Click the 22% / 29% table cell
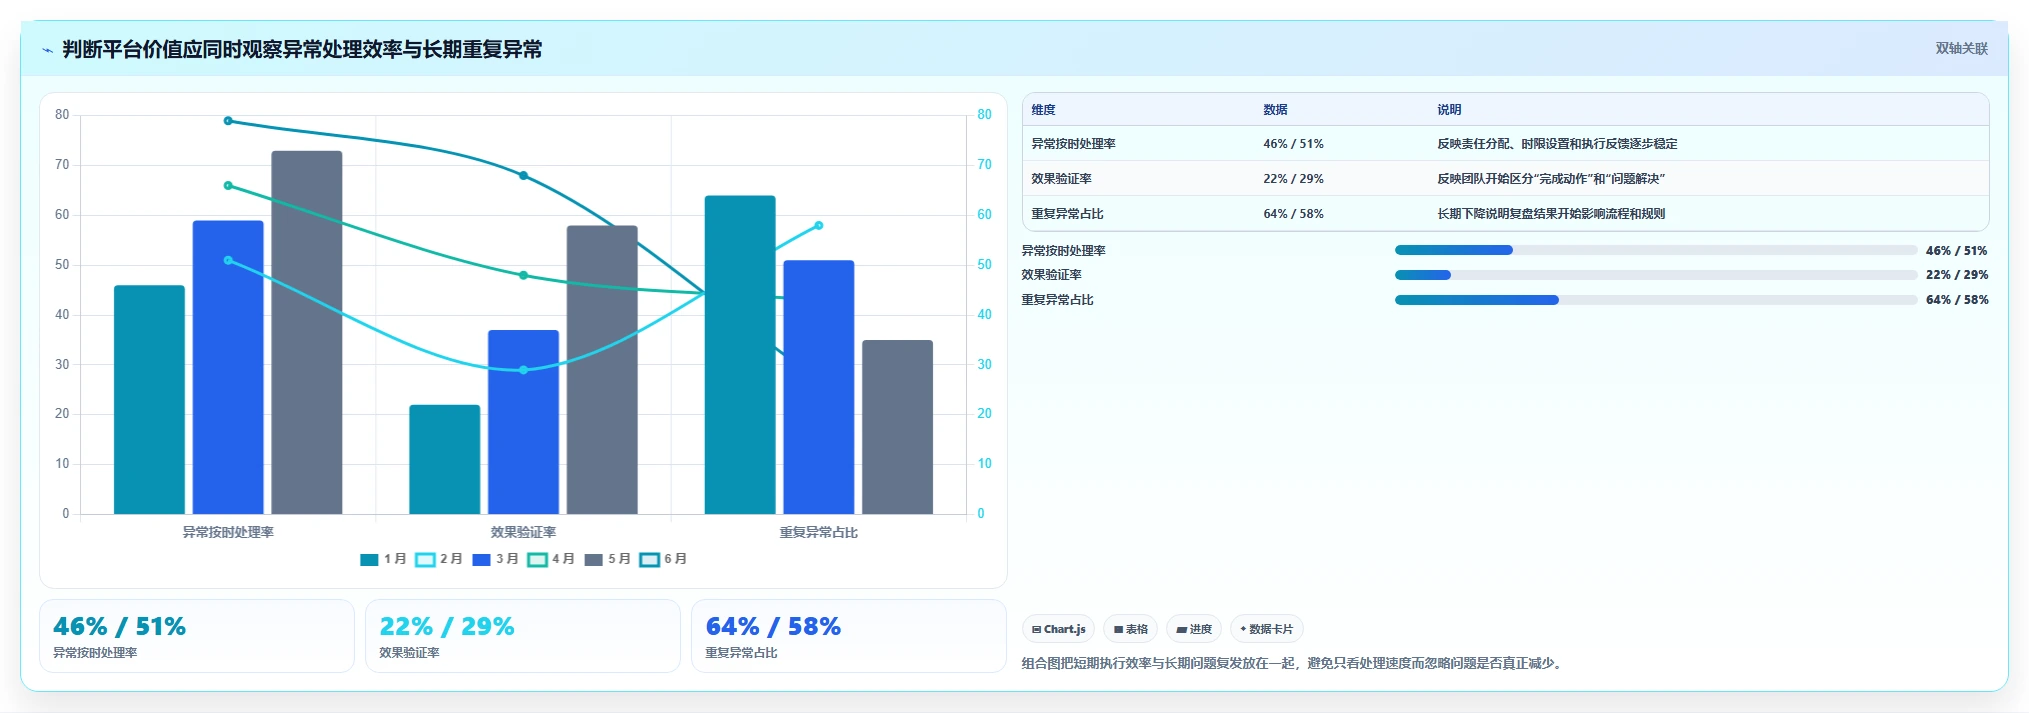Viewport: 2029px width, 713px height. [1293, 179]
